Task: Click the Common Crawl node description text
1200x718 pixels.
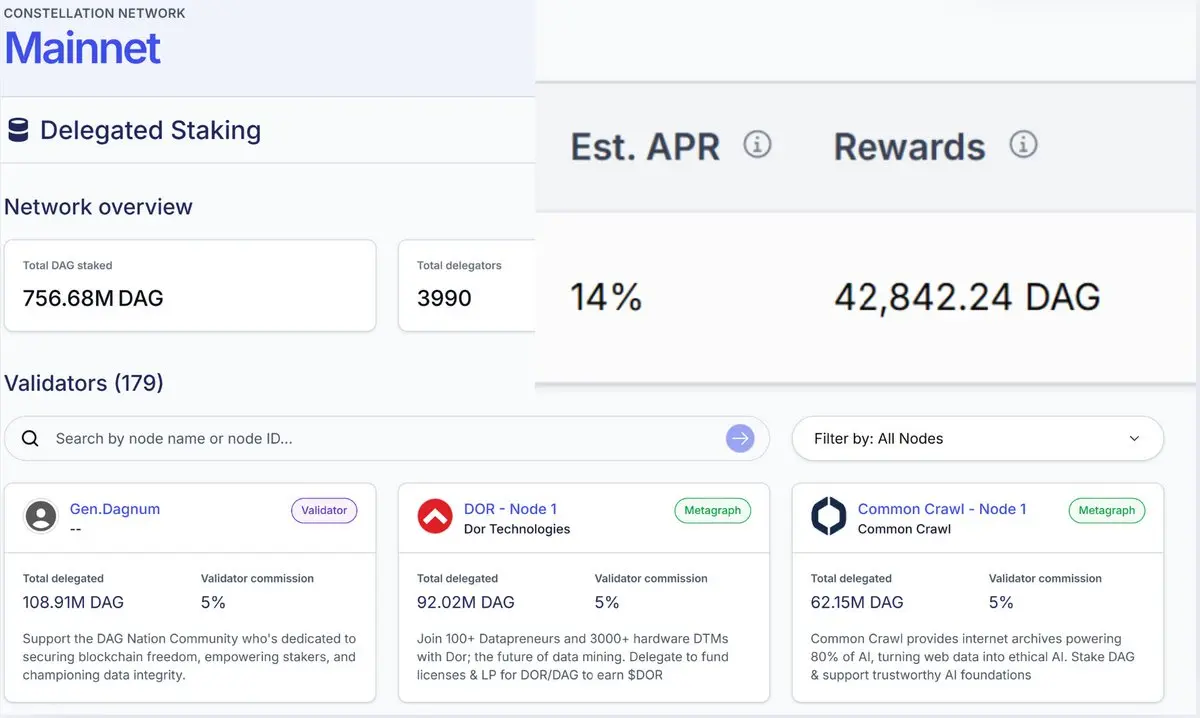Action: [973, 657]
